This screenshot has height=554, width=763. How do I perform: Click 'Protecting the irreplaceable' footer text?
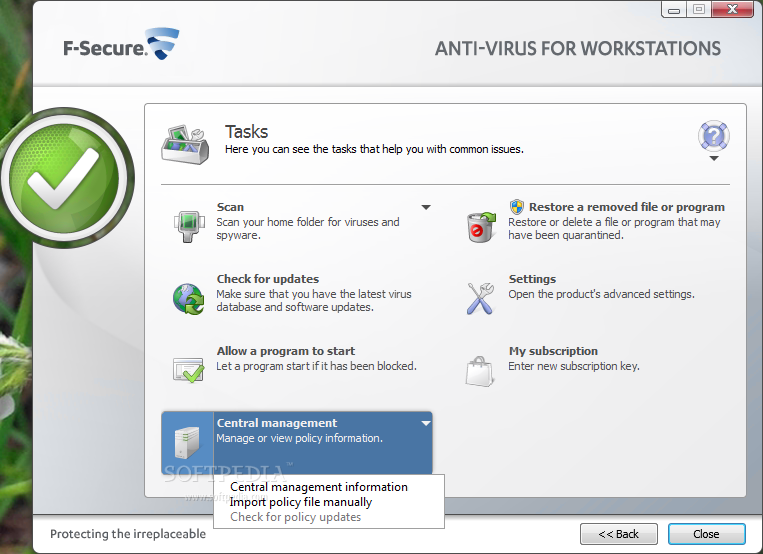(x=127, y=534)
